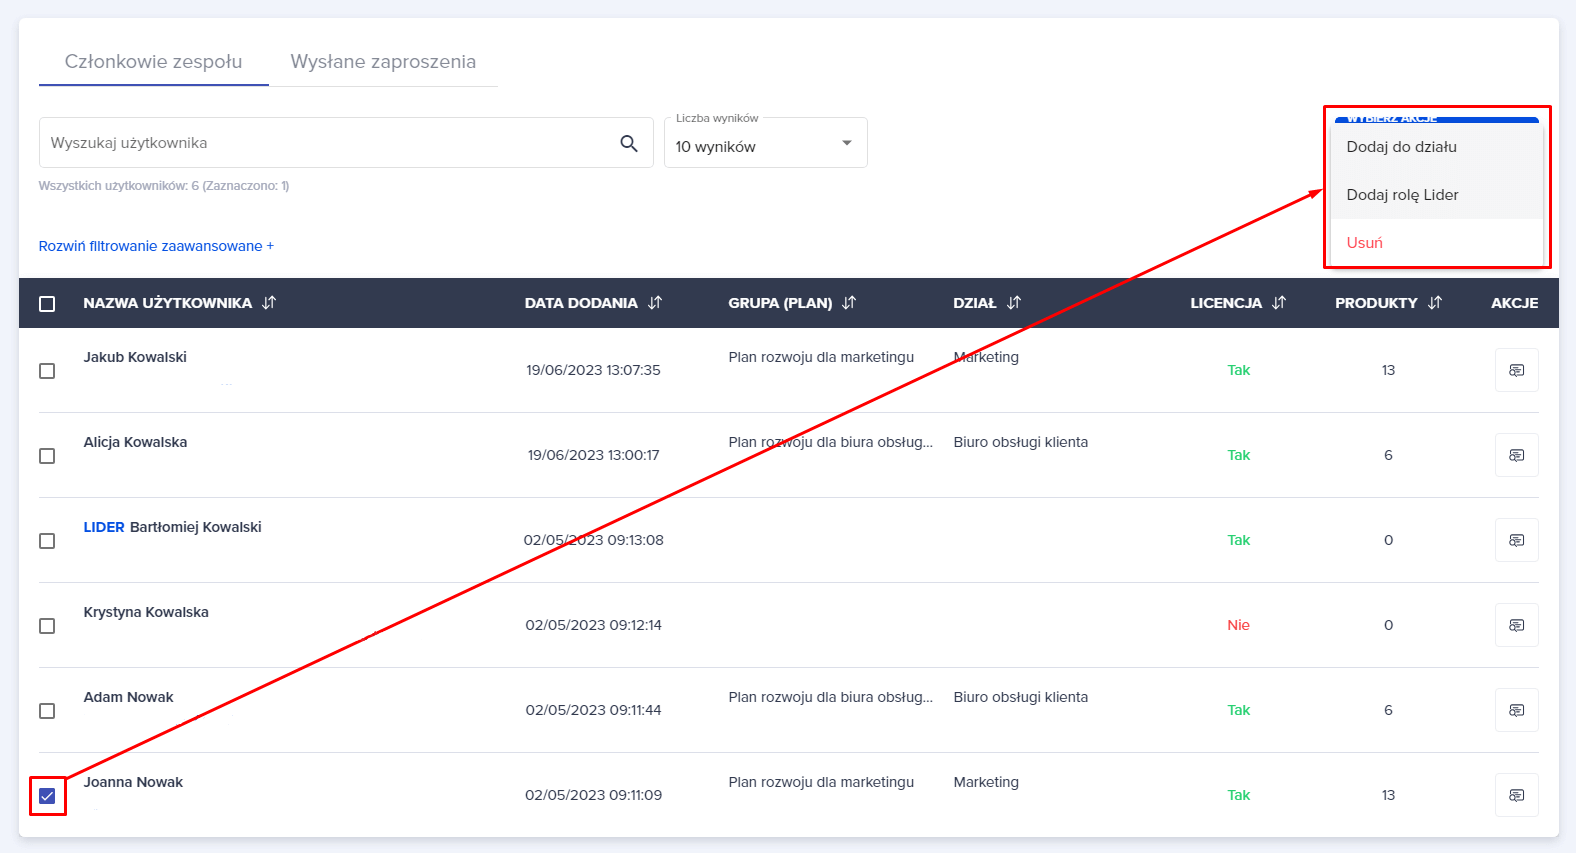Screen dimensions: 1576x853
Task: Uncheck the Joanna Nowak checkbox
Action: point(47,796)
